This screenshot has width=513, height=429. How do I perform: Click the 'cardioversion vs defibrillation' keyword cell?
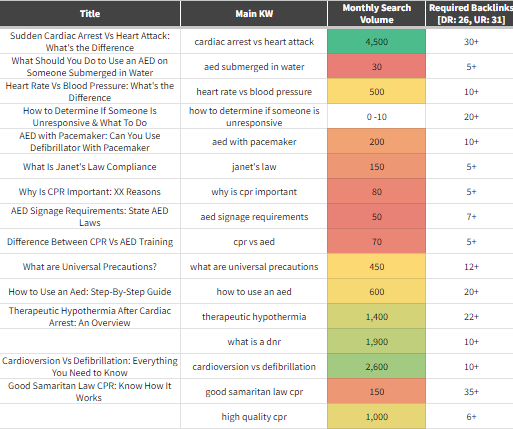point(254,366)
